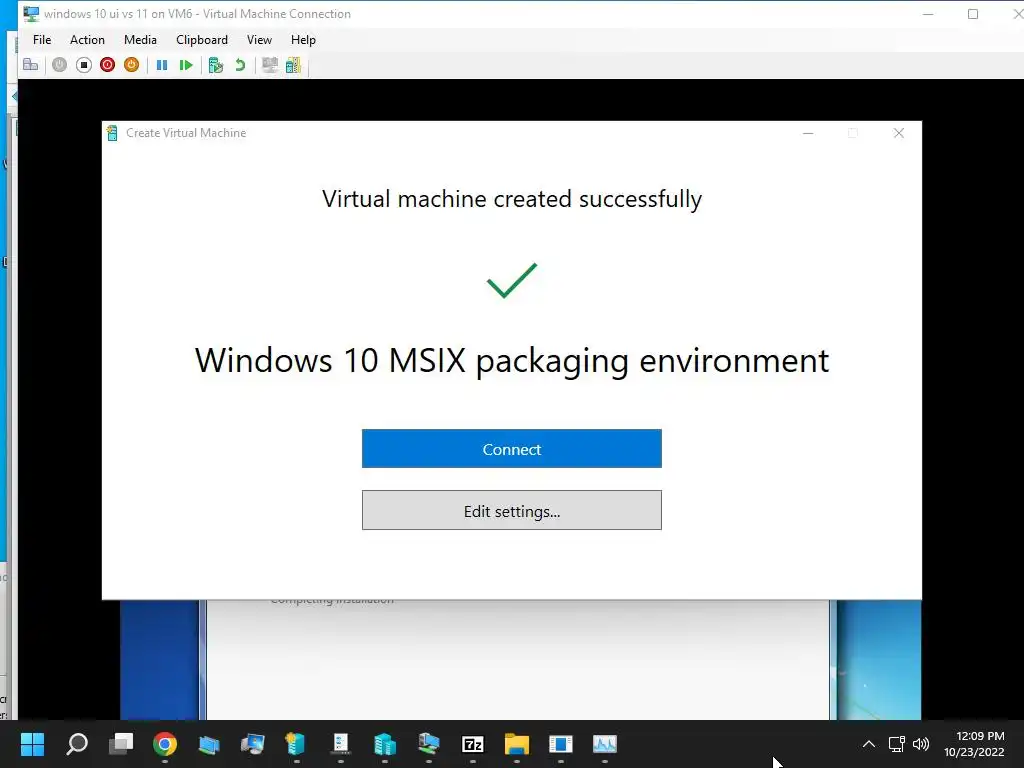
Task: Click the blue Connect button
Action: 511,449
